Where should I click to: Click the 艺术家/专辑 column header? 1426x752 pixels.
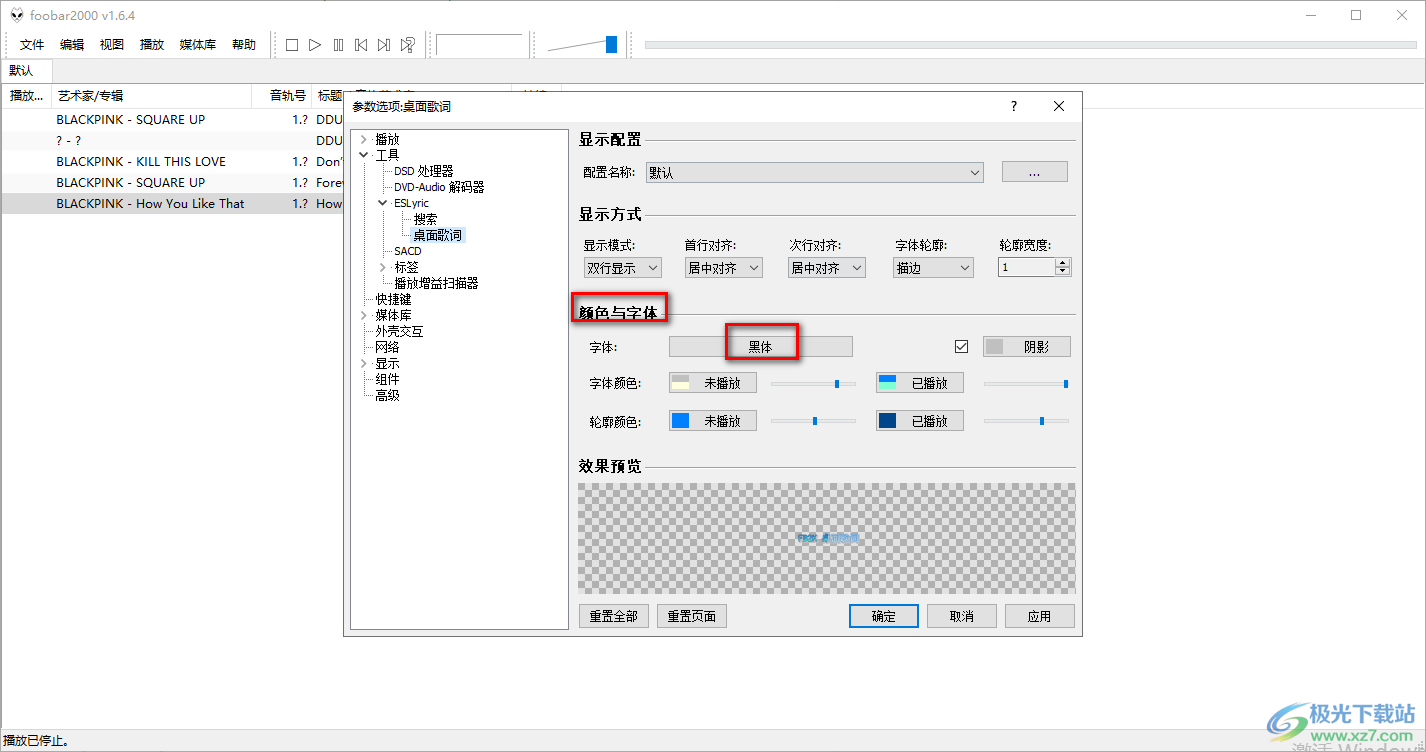click(x=152, y=96)
